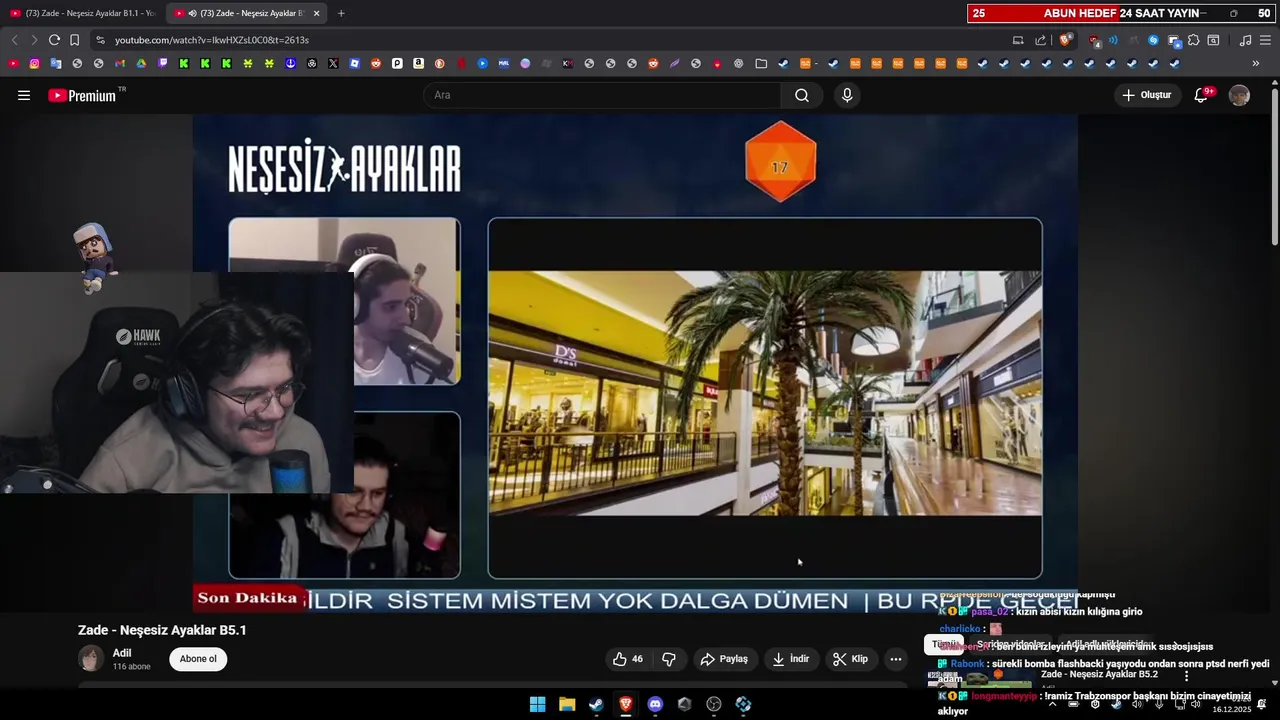Open YouTube guide hamburger menu

pos(24,95)
